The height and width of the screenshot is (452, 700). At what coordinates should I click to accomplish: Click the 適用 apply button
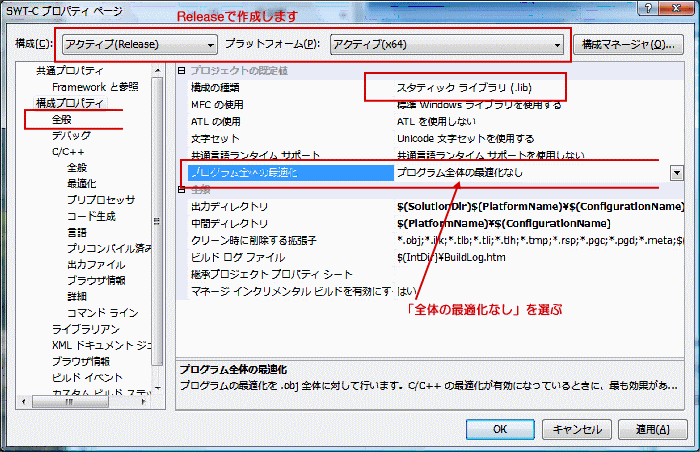(651, 429)
